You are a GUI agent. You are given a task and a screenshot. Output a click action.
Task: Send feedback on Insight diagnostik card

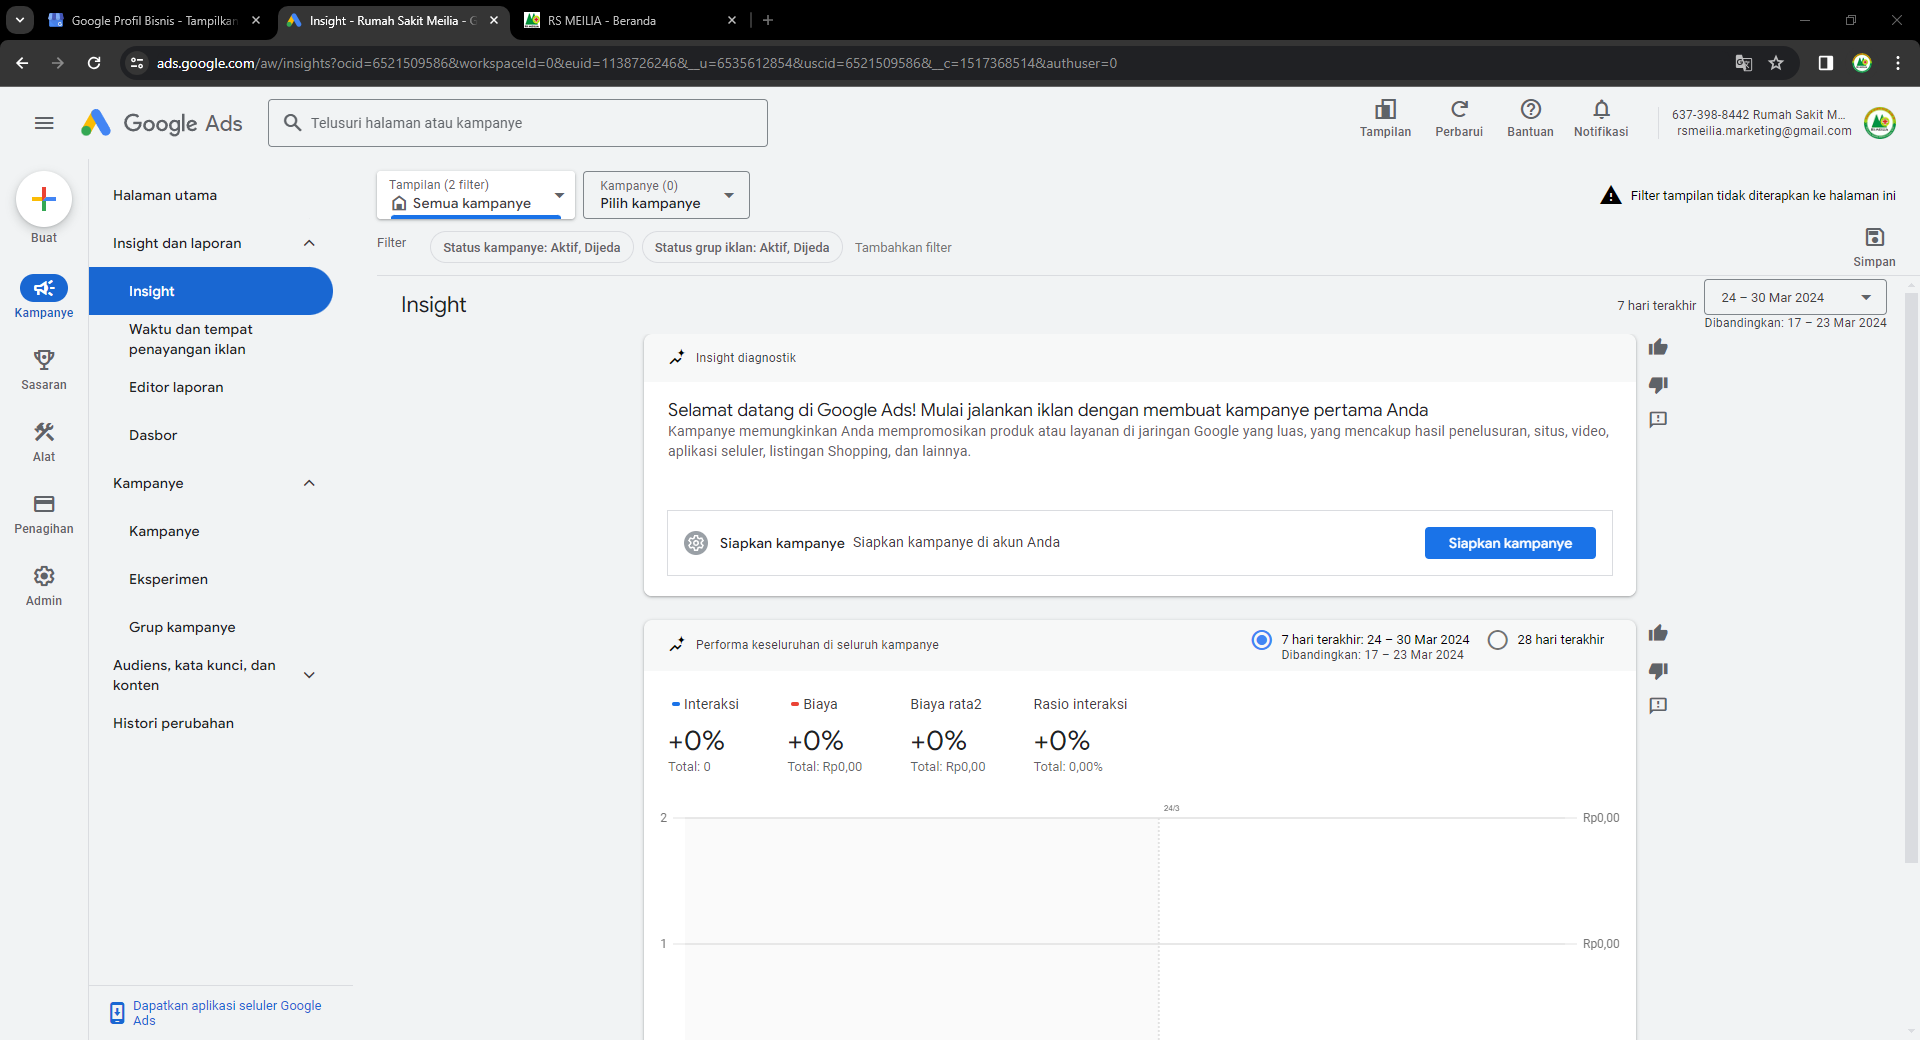point(1658,420)
